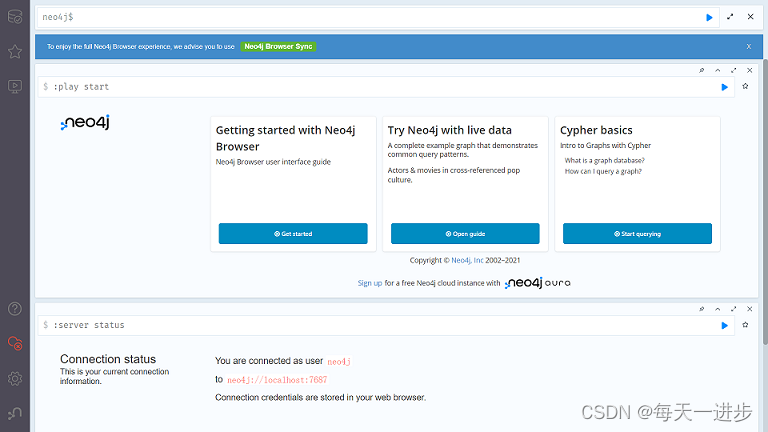Open the Settings gear sidebar icon

(x=15, y=379)
